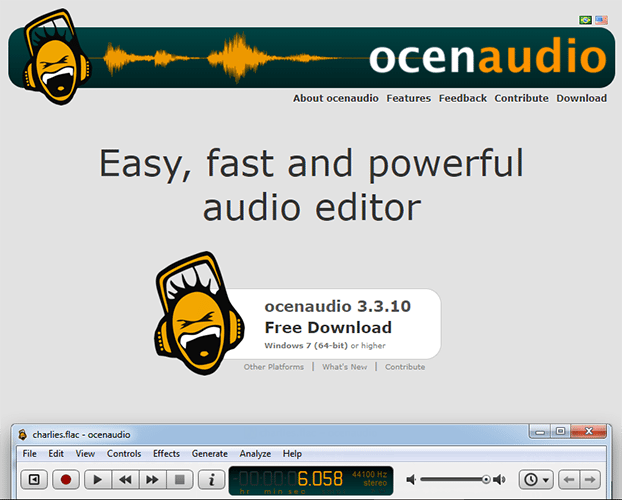The image size is (622, 500).
Task: Open the Effects menu
Action: click(166, 454)
